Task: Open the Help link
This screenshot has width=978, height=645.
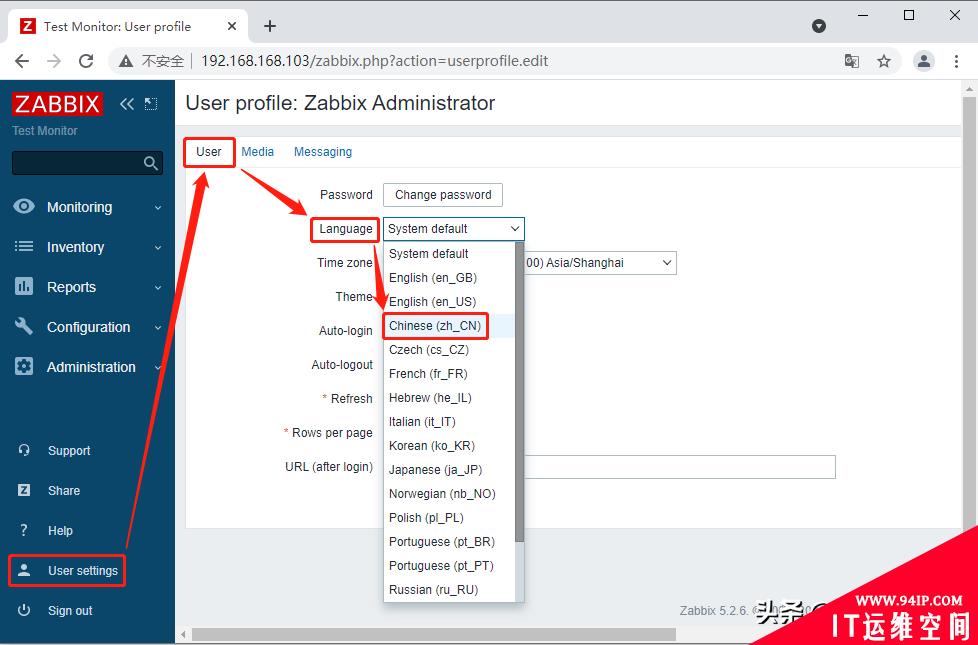Action: point(60,530)
